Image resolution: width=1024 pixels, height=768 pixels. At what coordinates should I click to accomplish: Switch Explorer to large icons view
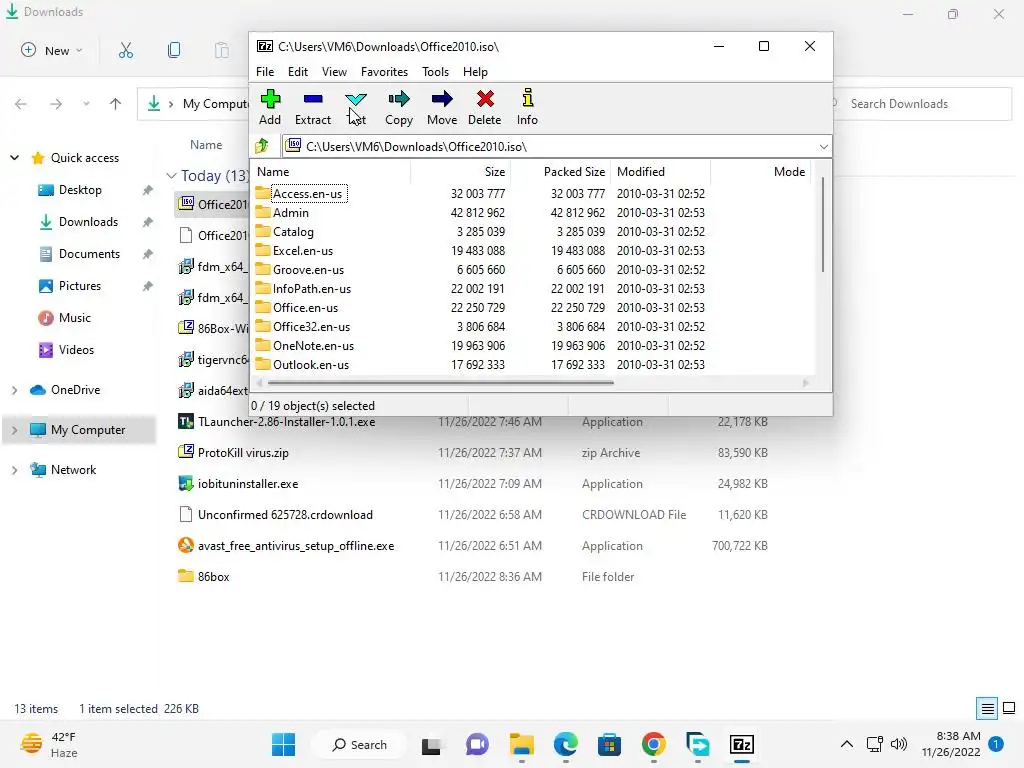(1009, 709)
